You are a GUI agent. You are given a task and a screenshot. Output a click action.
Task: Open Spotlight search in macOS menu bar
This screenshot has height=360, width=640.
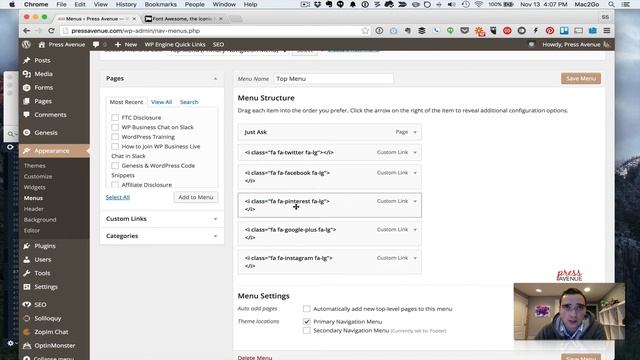click(x=611, y=4)
